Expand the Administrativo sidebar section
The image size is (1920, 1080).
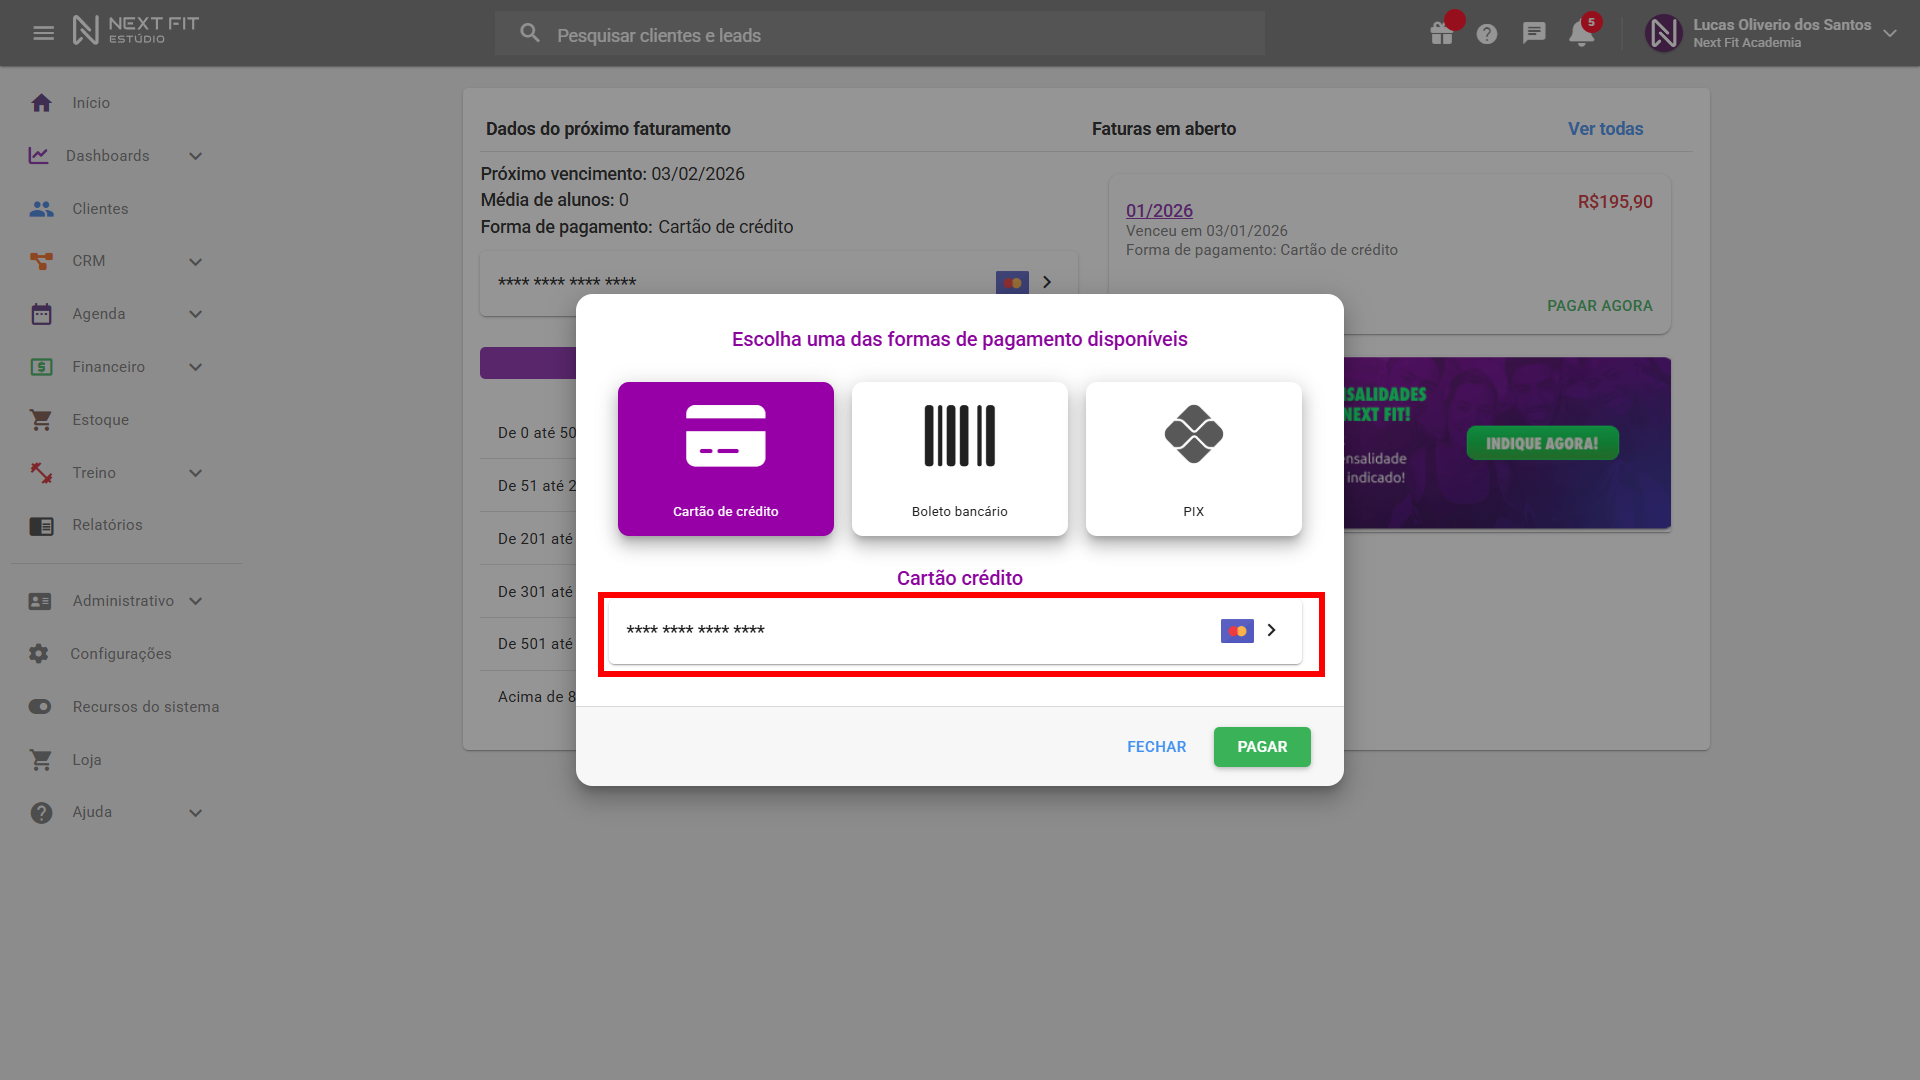[x=123, y=601]
